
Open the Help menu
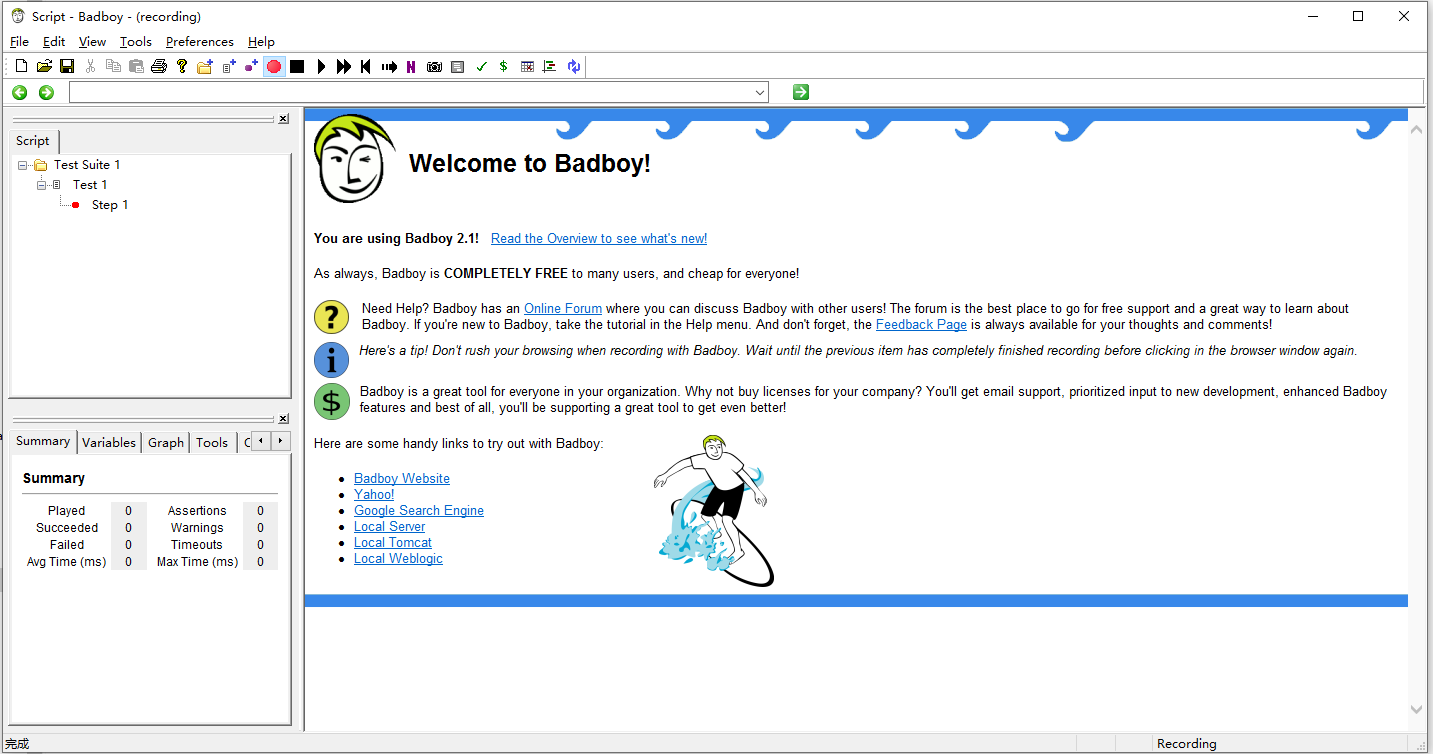pyautogui.click(x=261, y=42)
